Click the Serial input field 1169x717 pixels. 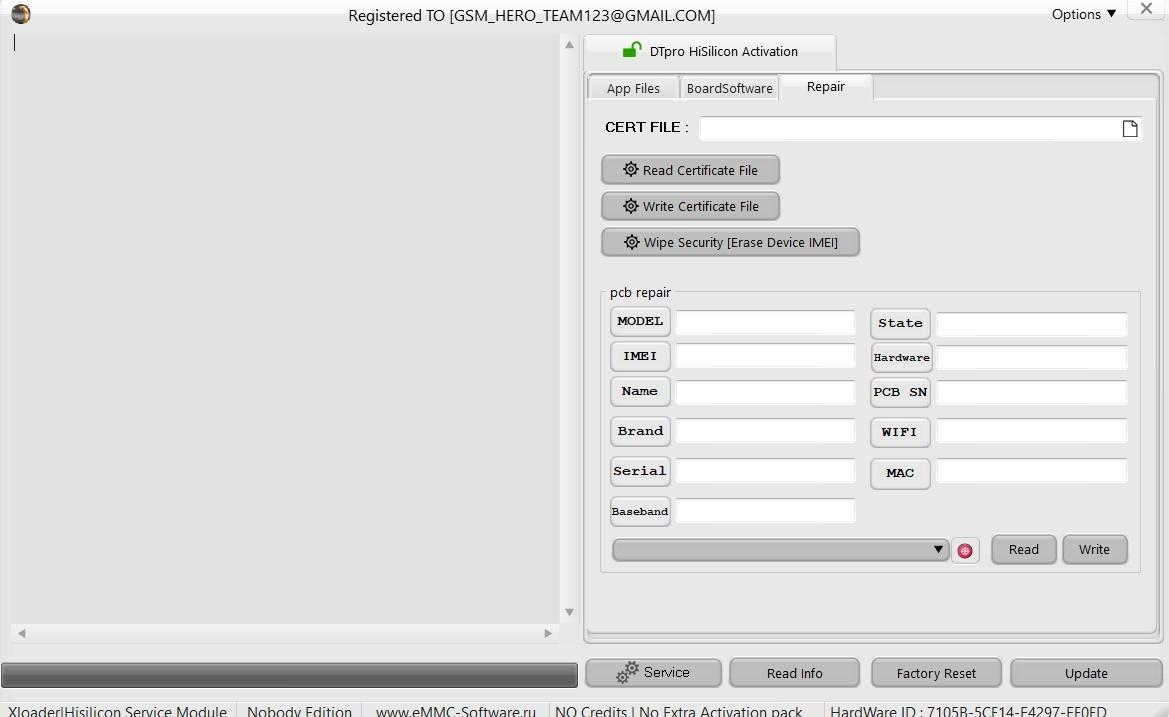[x=765, y=470]
